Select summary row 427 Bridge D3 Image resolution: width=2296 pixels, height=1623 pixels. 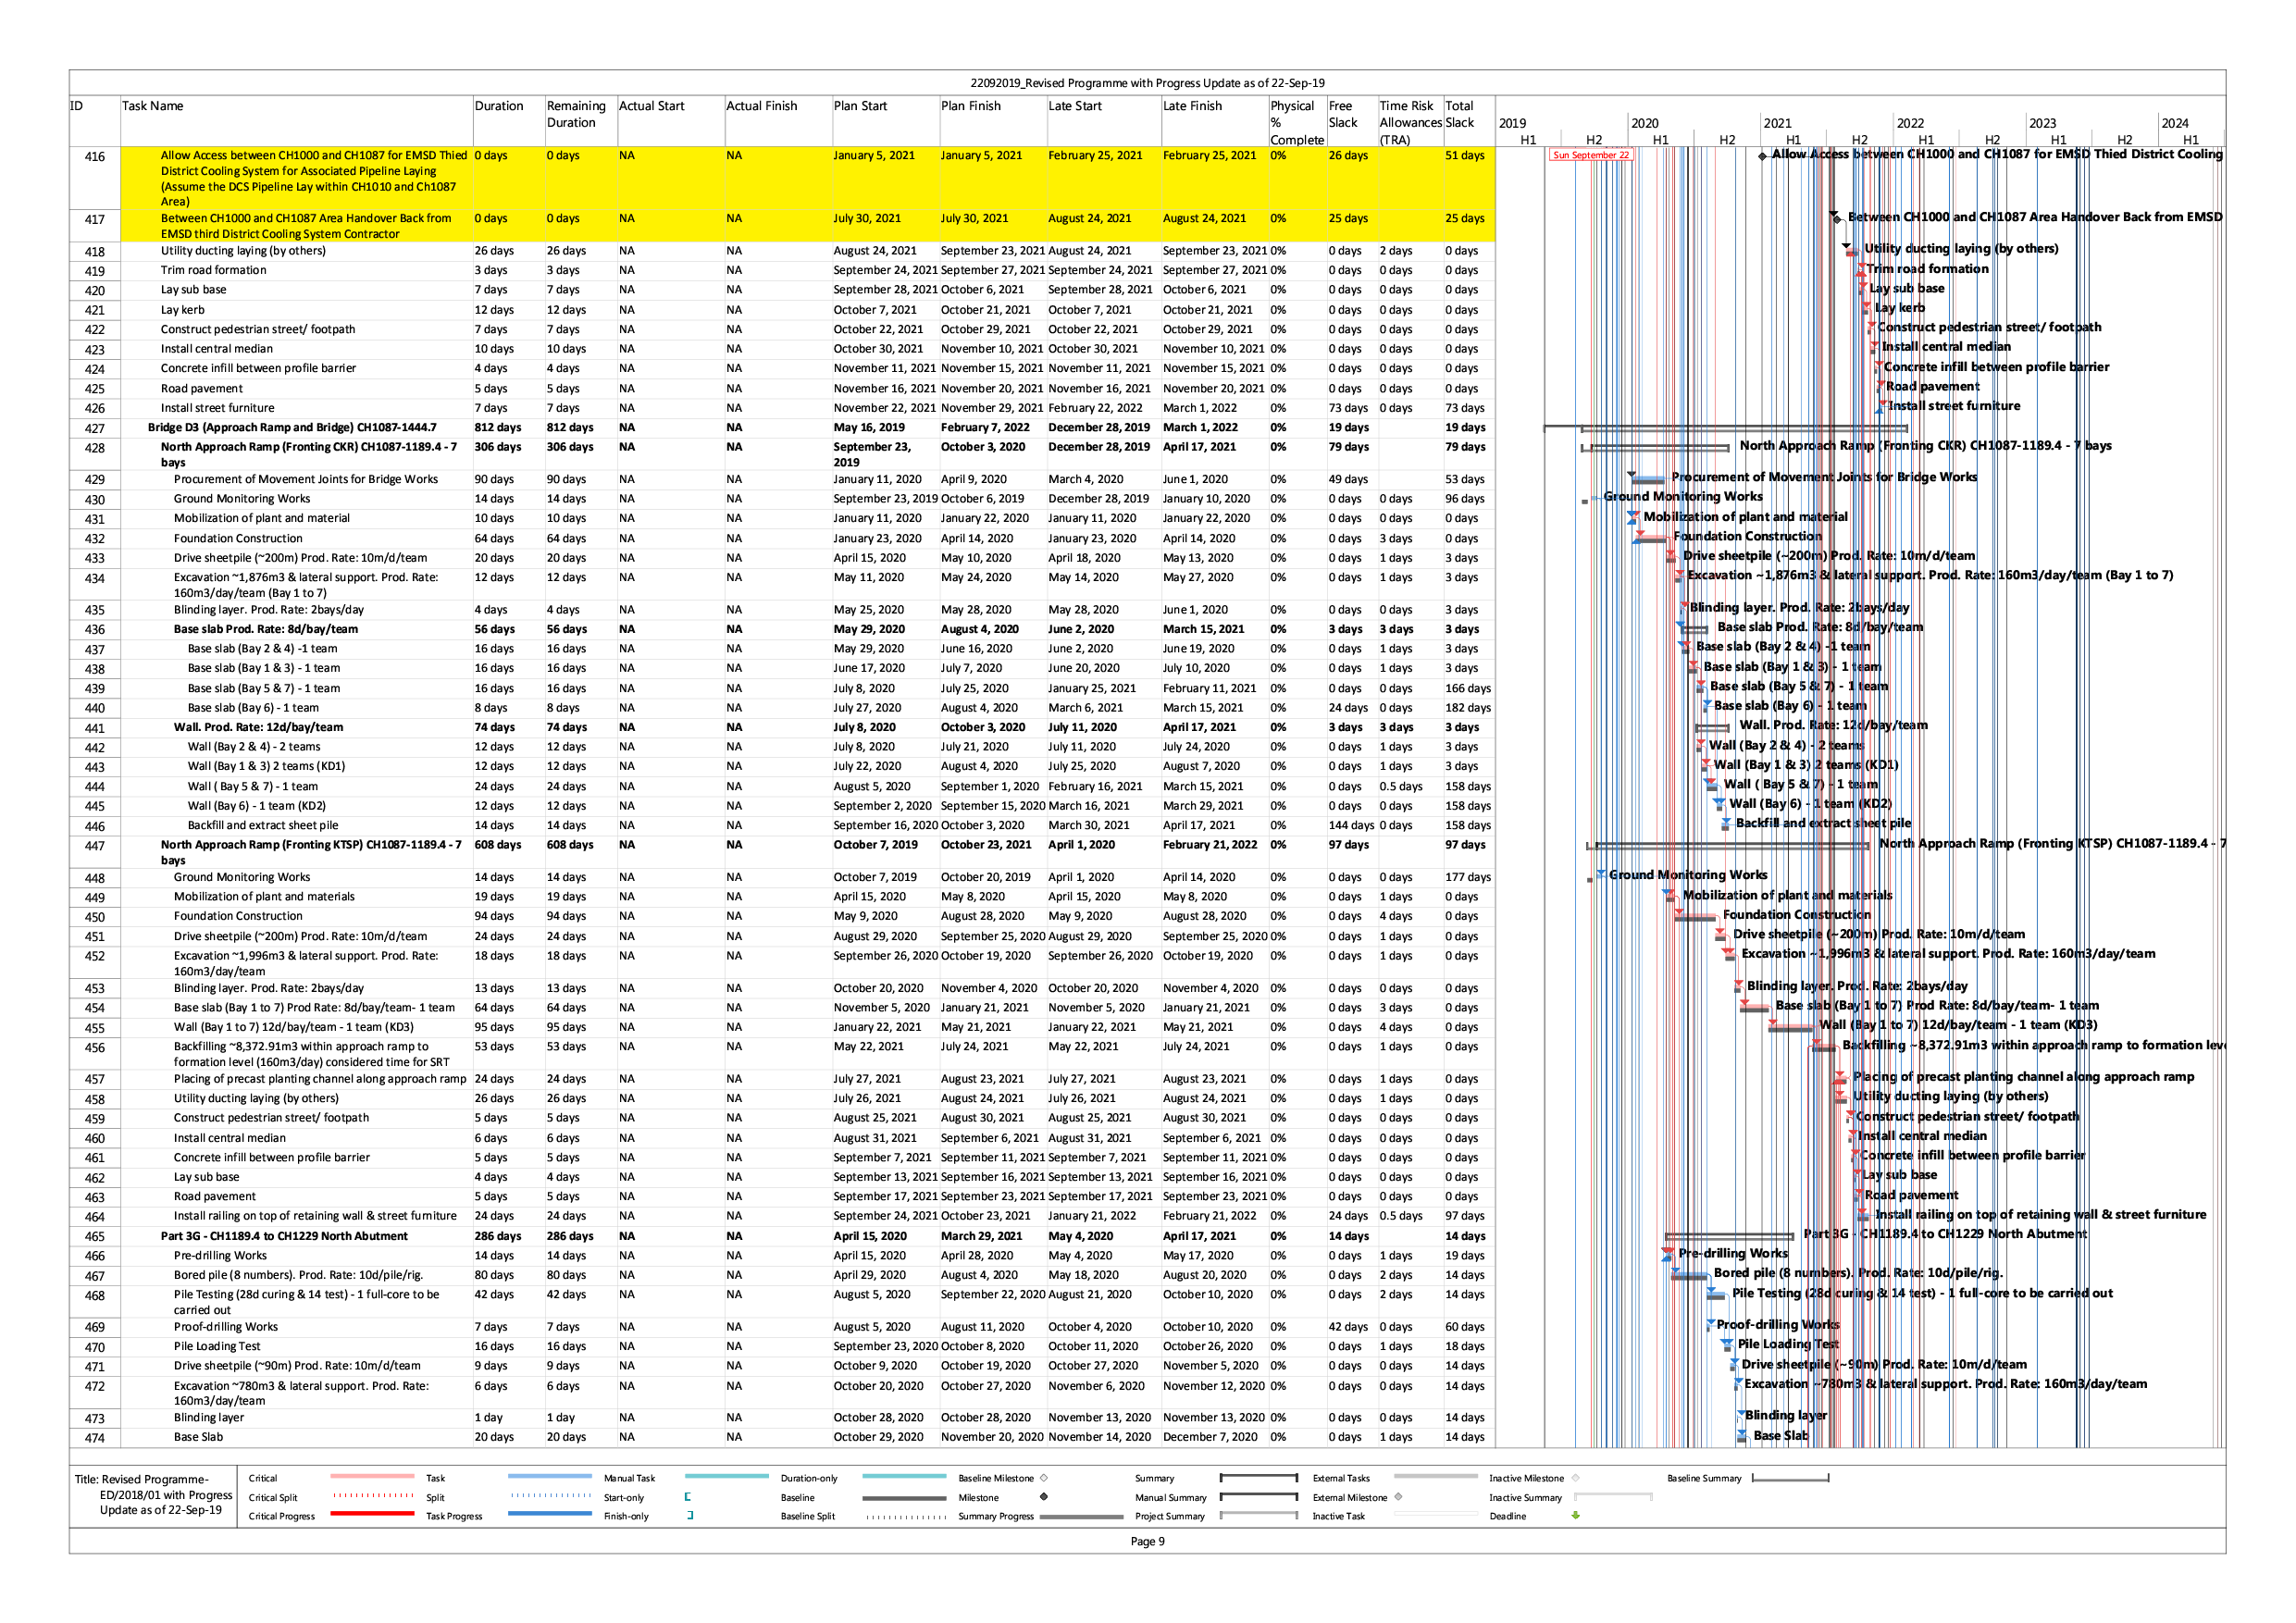[x=292, y=427]
